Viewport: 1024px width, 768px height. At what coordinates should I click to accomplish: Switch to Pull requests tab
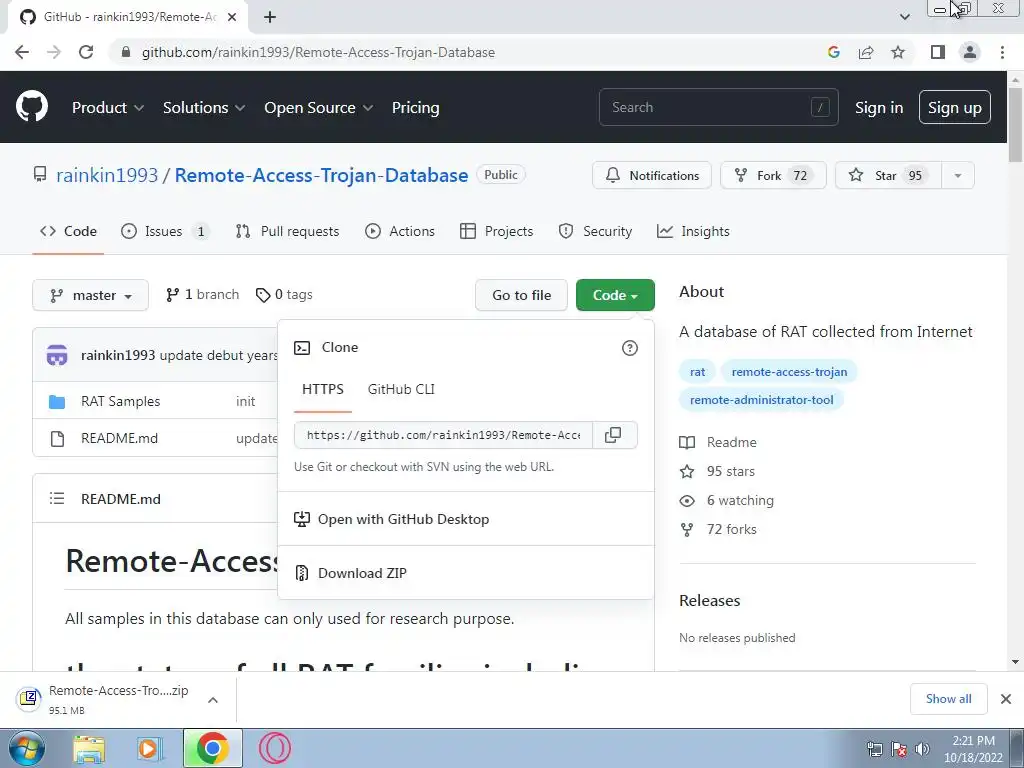pyautogui.click(x=287, y=231)
